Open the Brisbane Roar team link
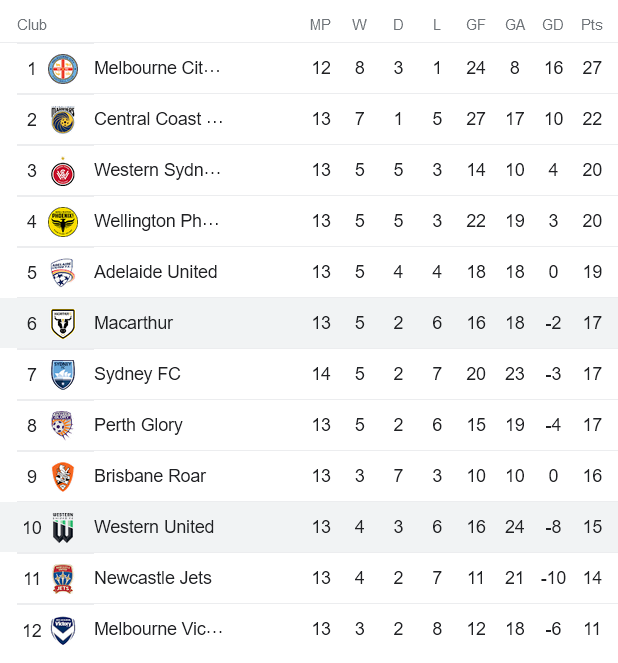 click(150, 476)
